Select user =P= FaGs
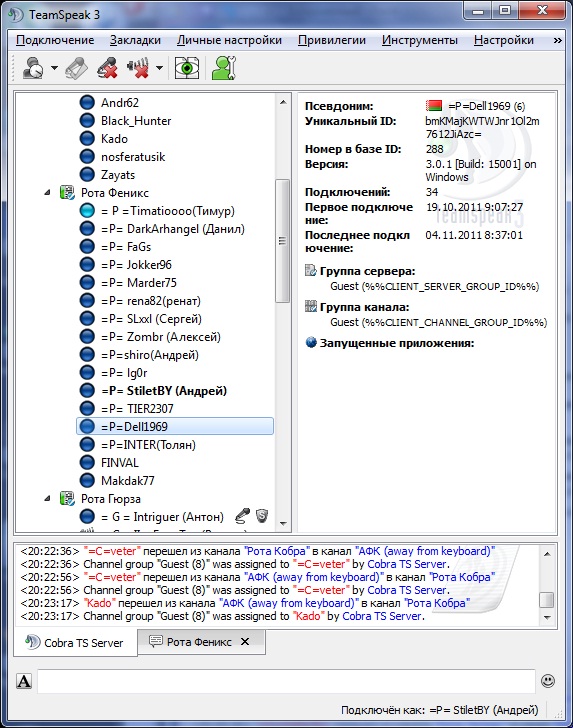The image size is (573, 728). pyautogui.click(x=126, y=247)
